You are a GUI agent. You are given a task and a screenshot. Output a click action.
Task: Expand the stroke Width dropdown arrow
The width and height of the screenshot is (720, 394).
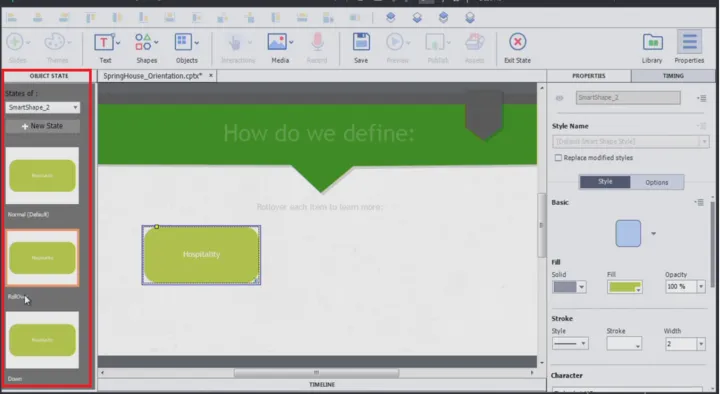(x=701, y=343)
